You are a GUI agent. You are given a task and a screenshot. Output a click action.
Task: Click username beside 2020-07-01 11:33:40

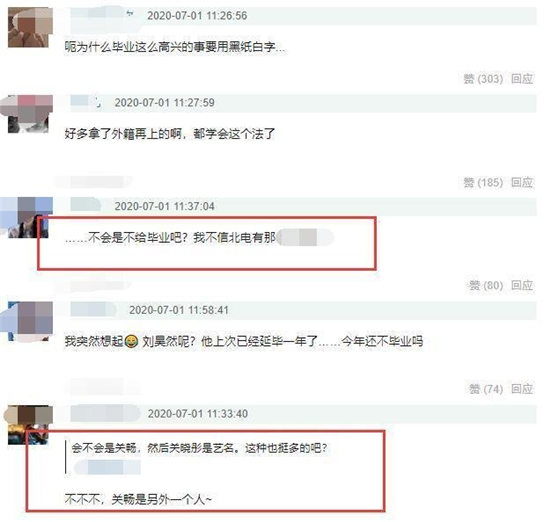pos(105,413)
